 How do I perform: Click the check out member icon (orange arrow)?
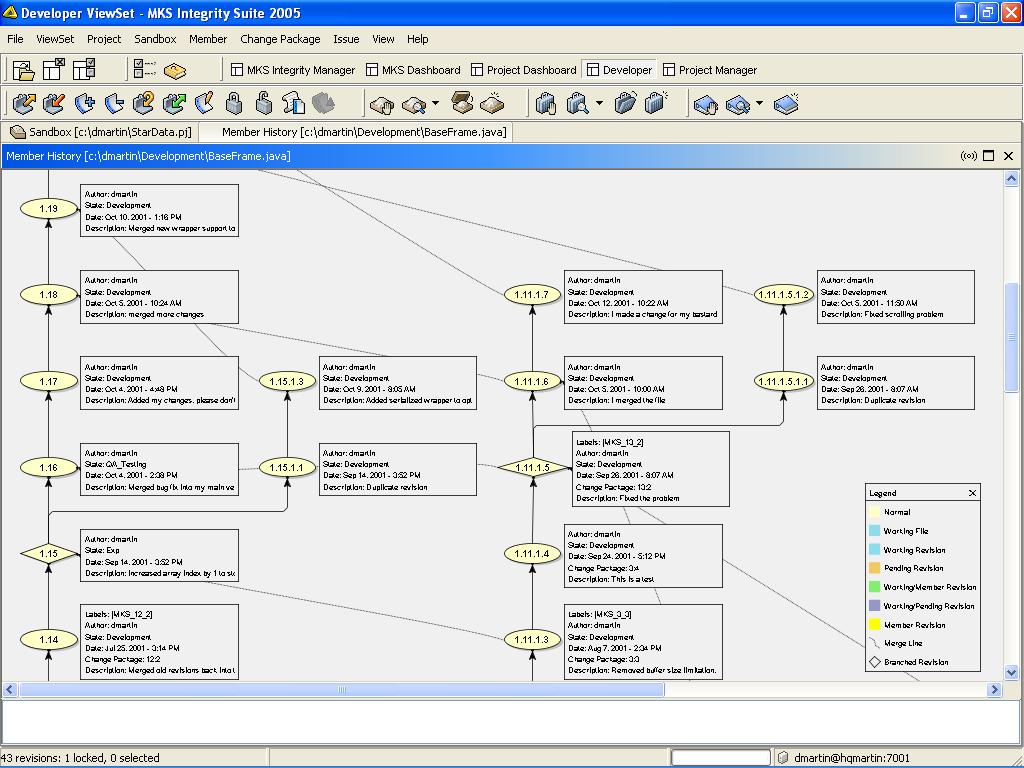24,103
